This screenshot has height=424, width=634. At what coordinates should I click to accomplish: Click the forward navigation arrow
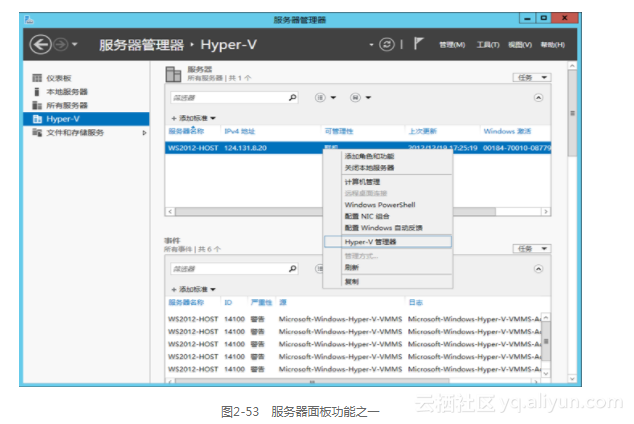tap(61, 44)
